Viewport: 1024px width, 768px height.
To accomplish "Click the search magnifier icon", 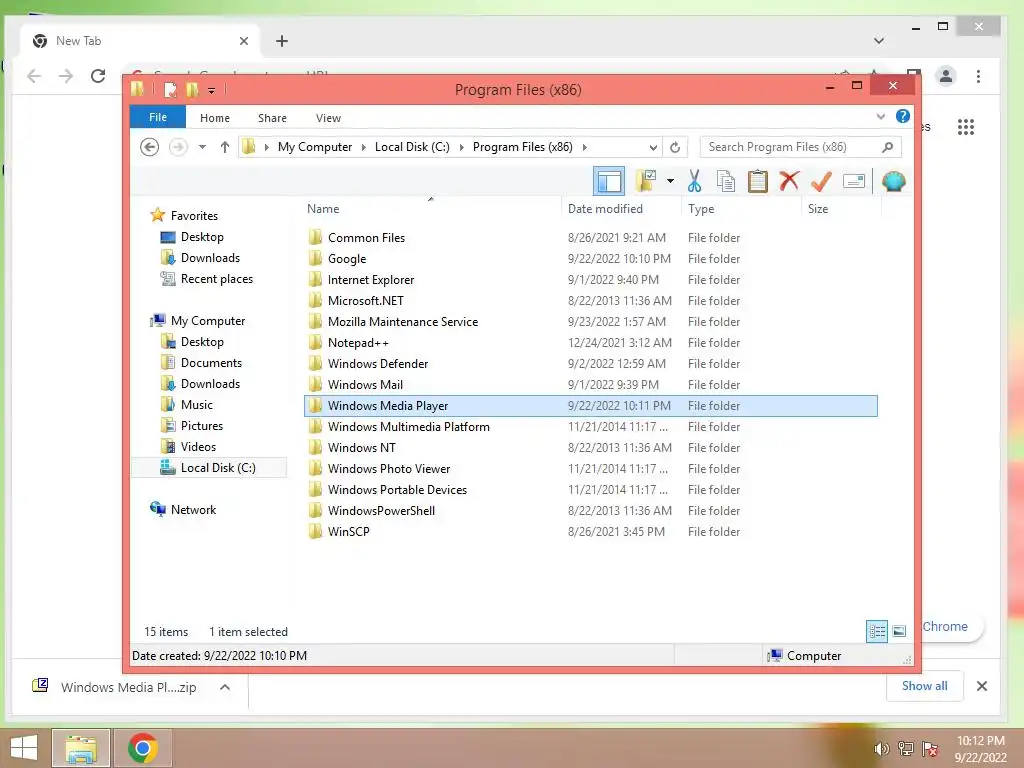I will (x=887, y=147).
